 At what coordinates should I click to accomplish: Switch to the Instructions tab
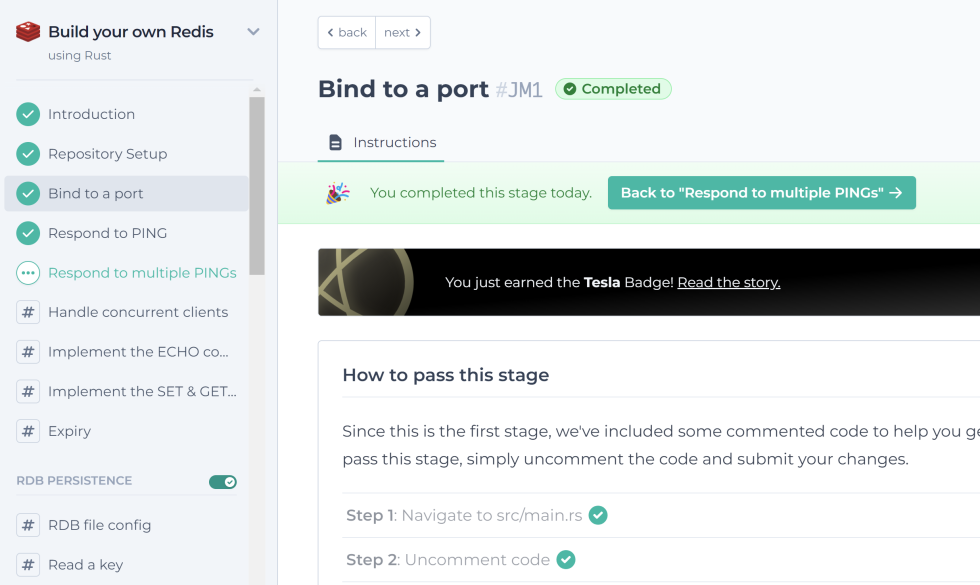382,143
